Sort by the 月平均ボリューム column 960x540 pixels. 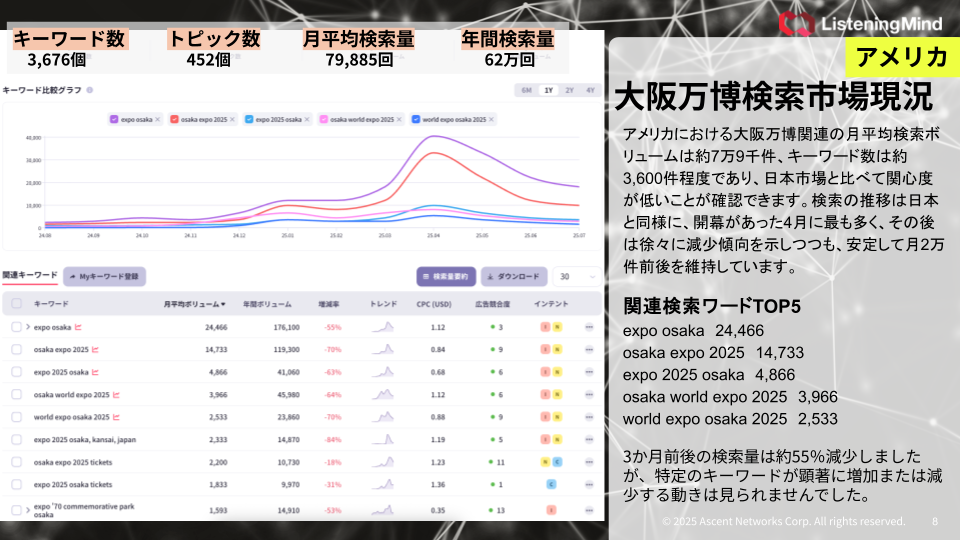click(x=194, y=303)
